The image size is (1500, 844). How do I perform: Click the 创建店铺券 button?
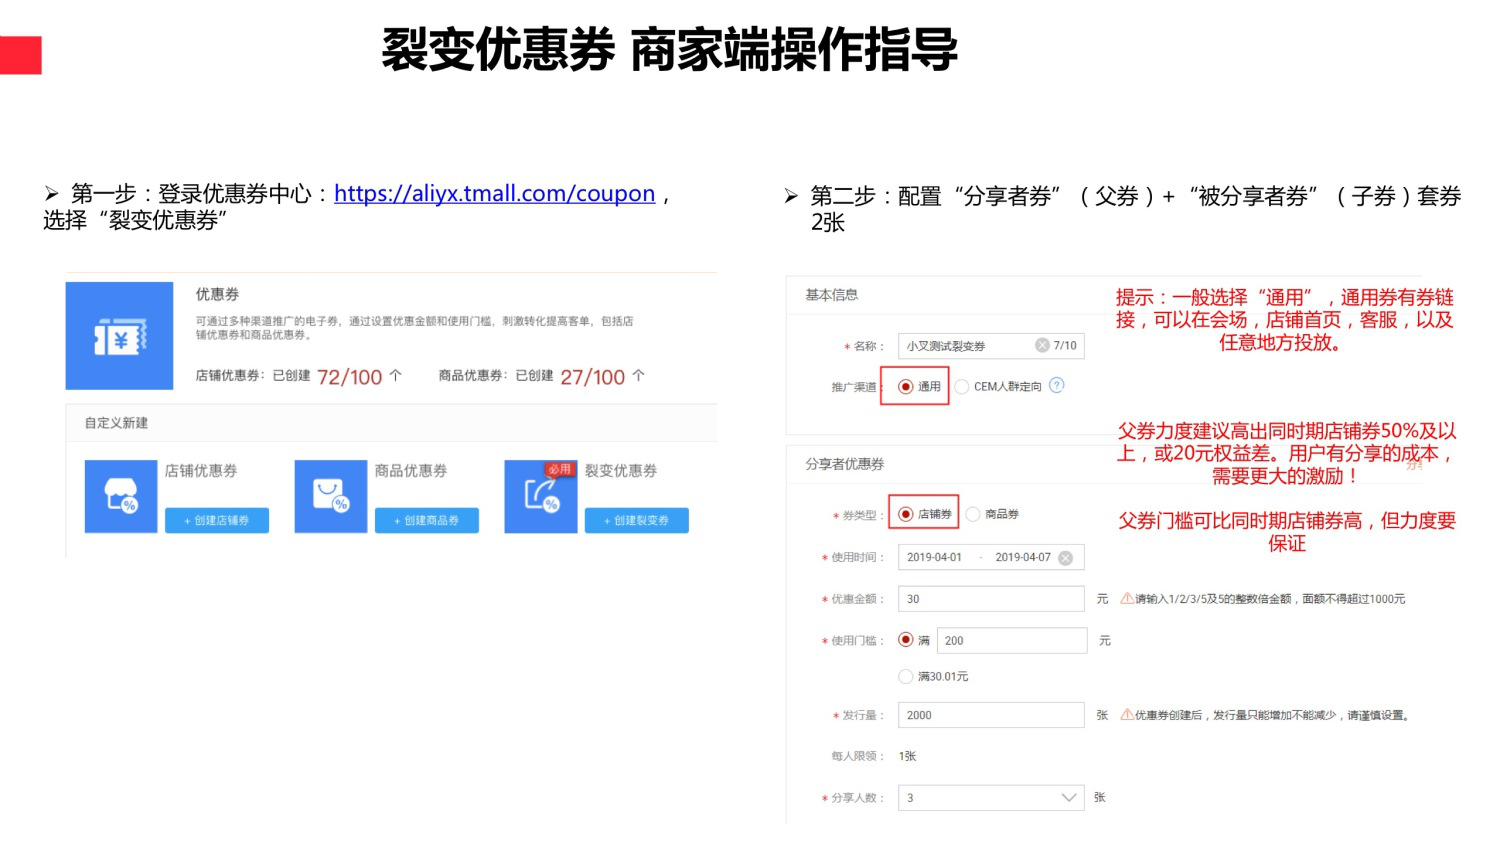point(217,521)
